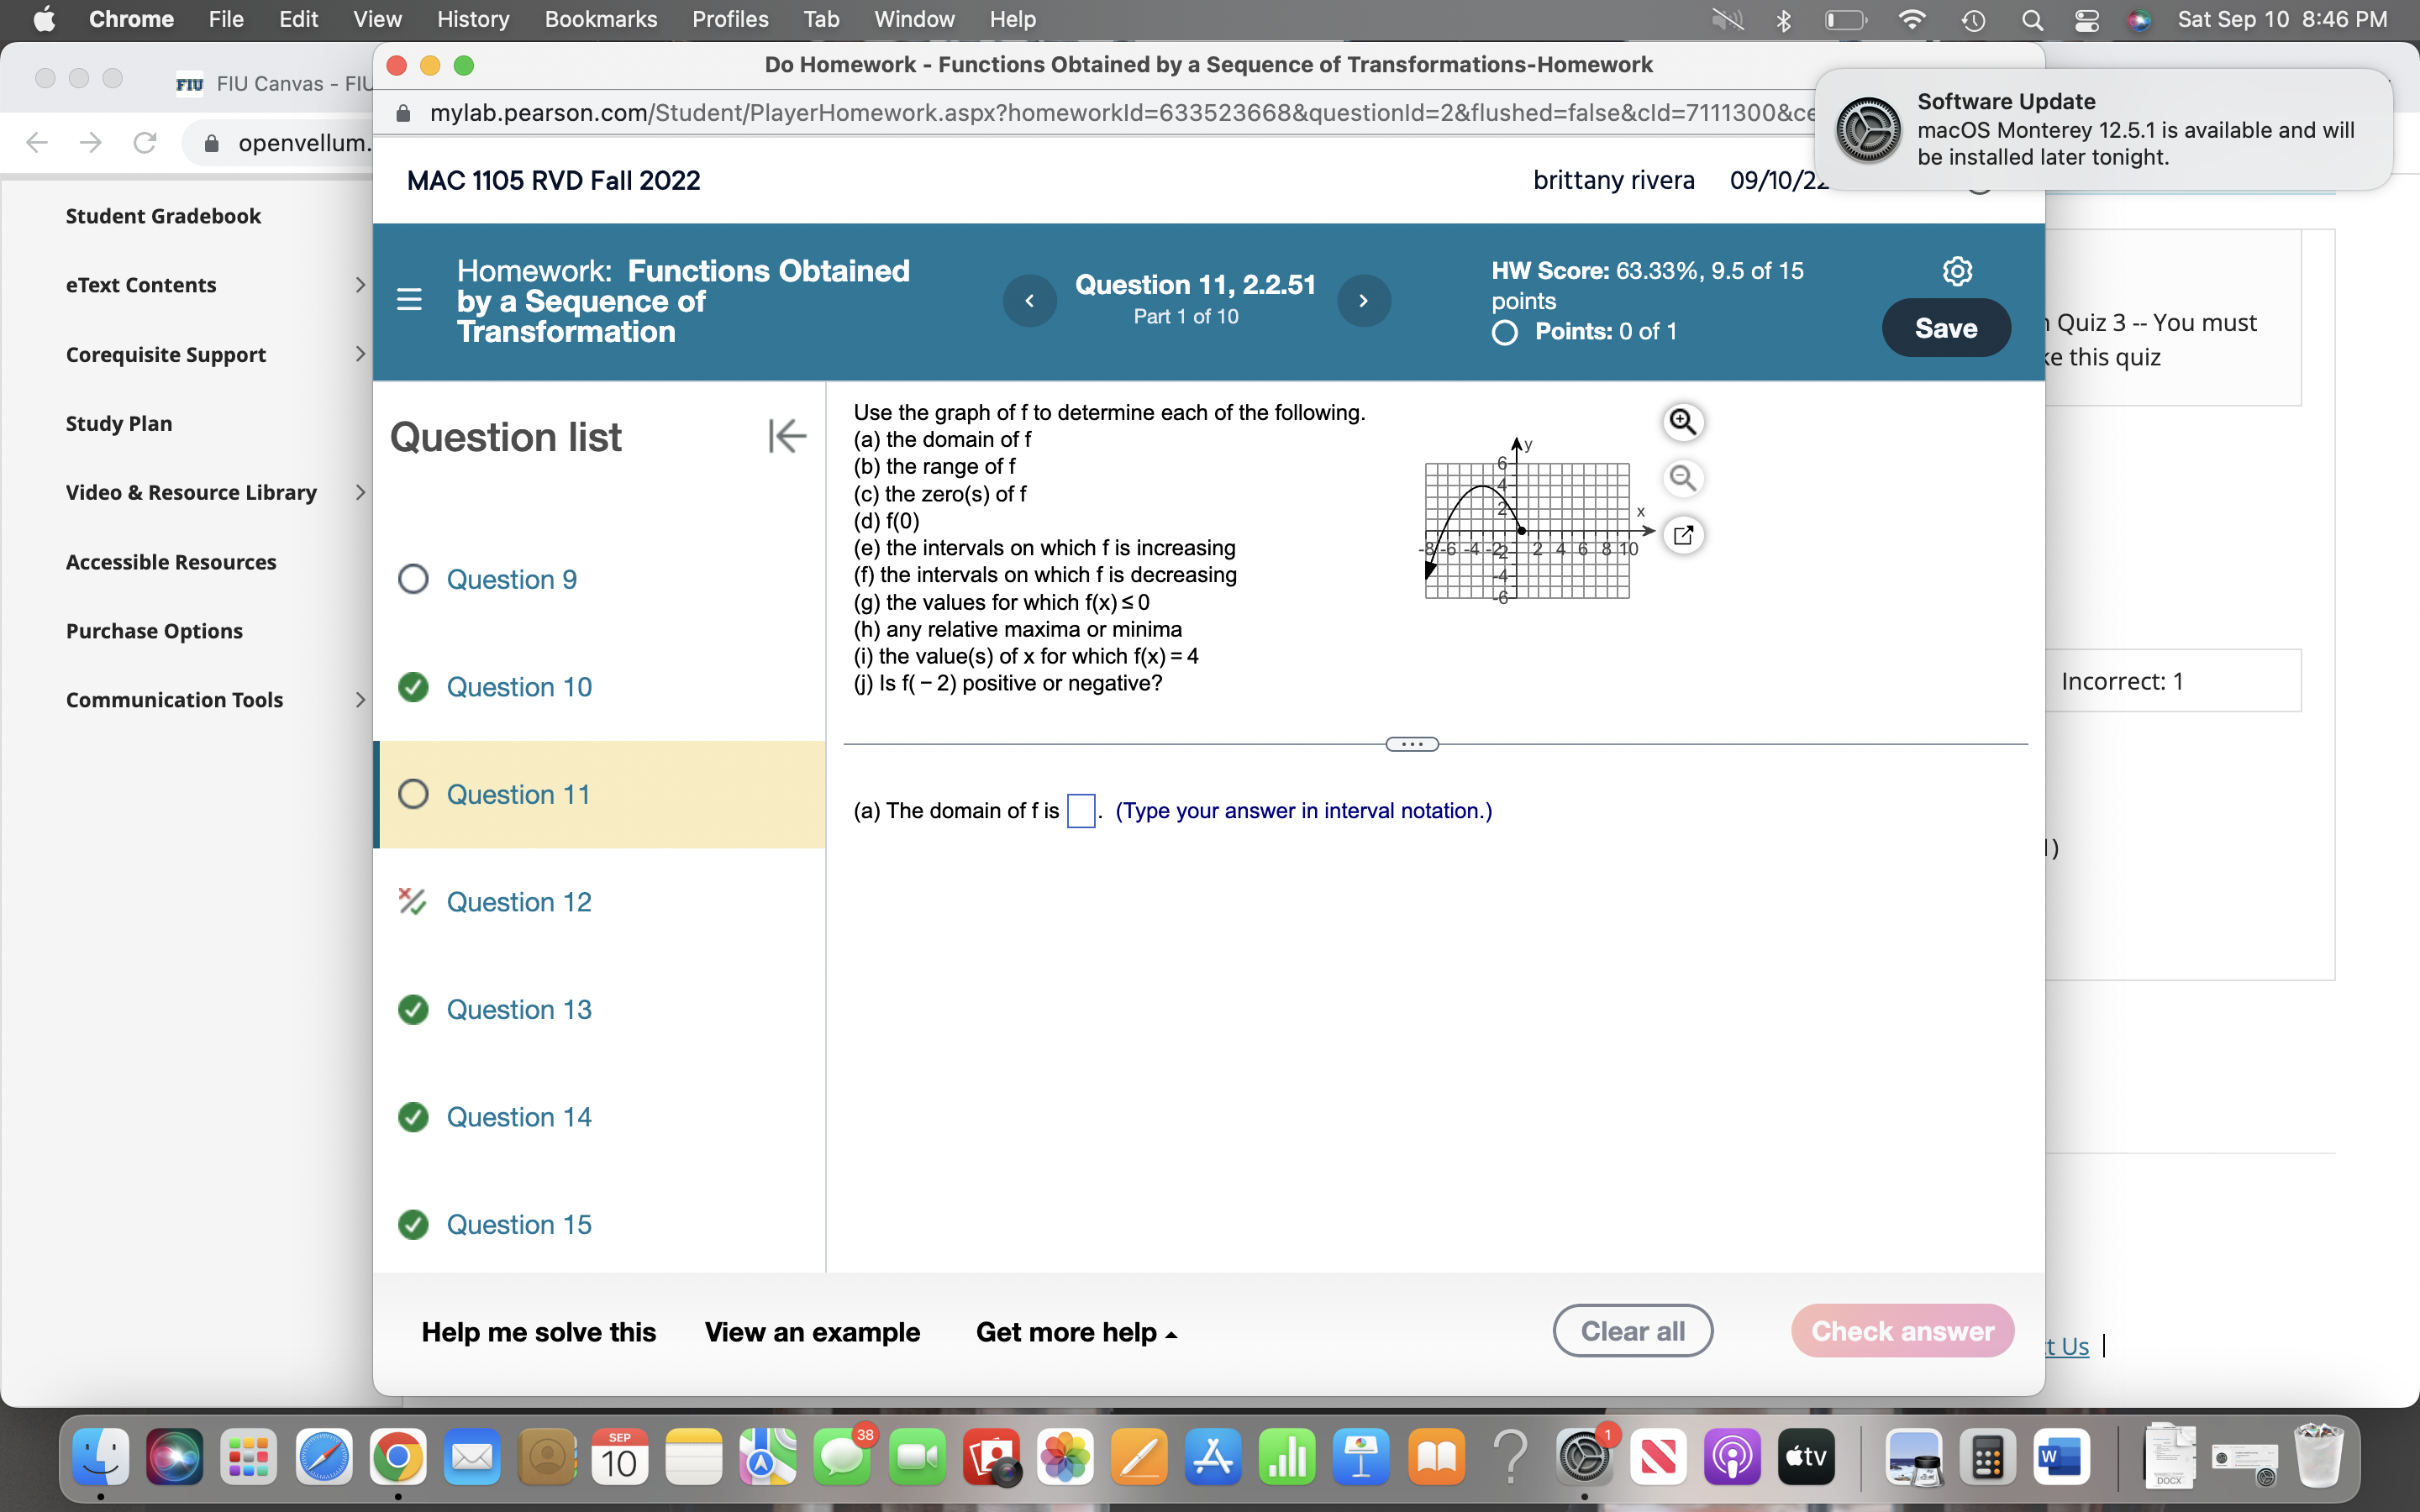The width and height of the screenshot is (2420, 1512).
Task: Open the Bookmarks menu
Action: (601, 19)
